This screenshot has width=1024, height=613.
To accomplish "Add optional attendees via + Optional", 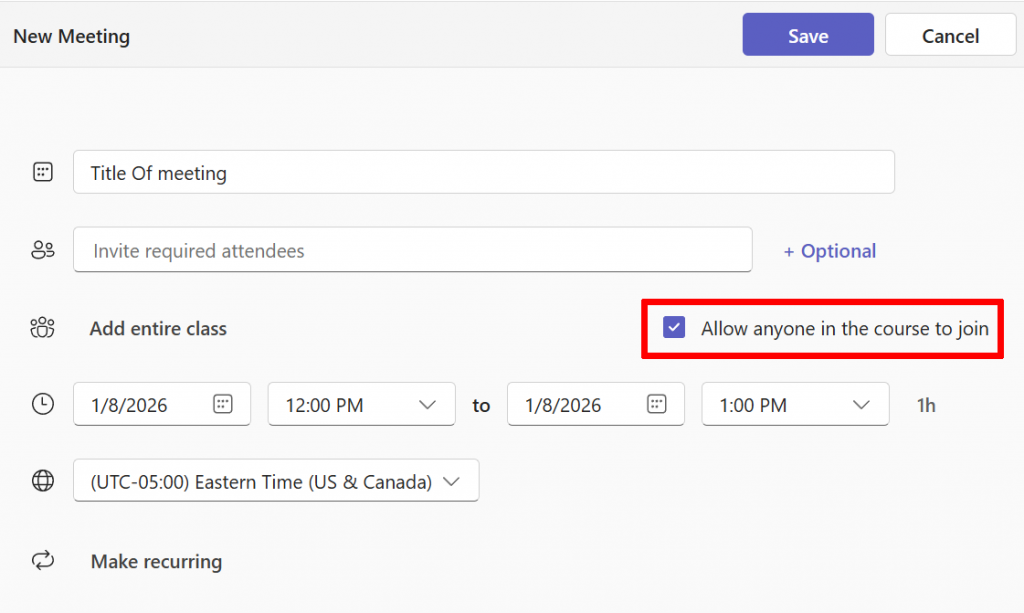I will (829, 251).
